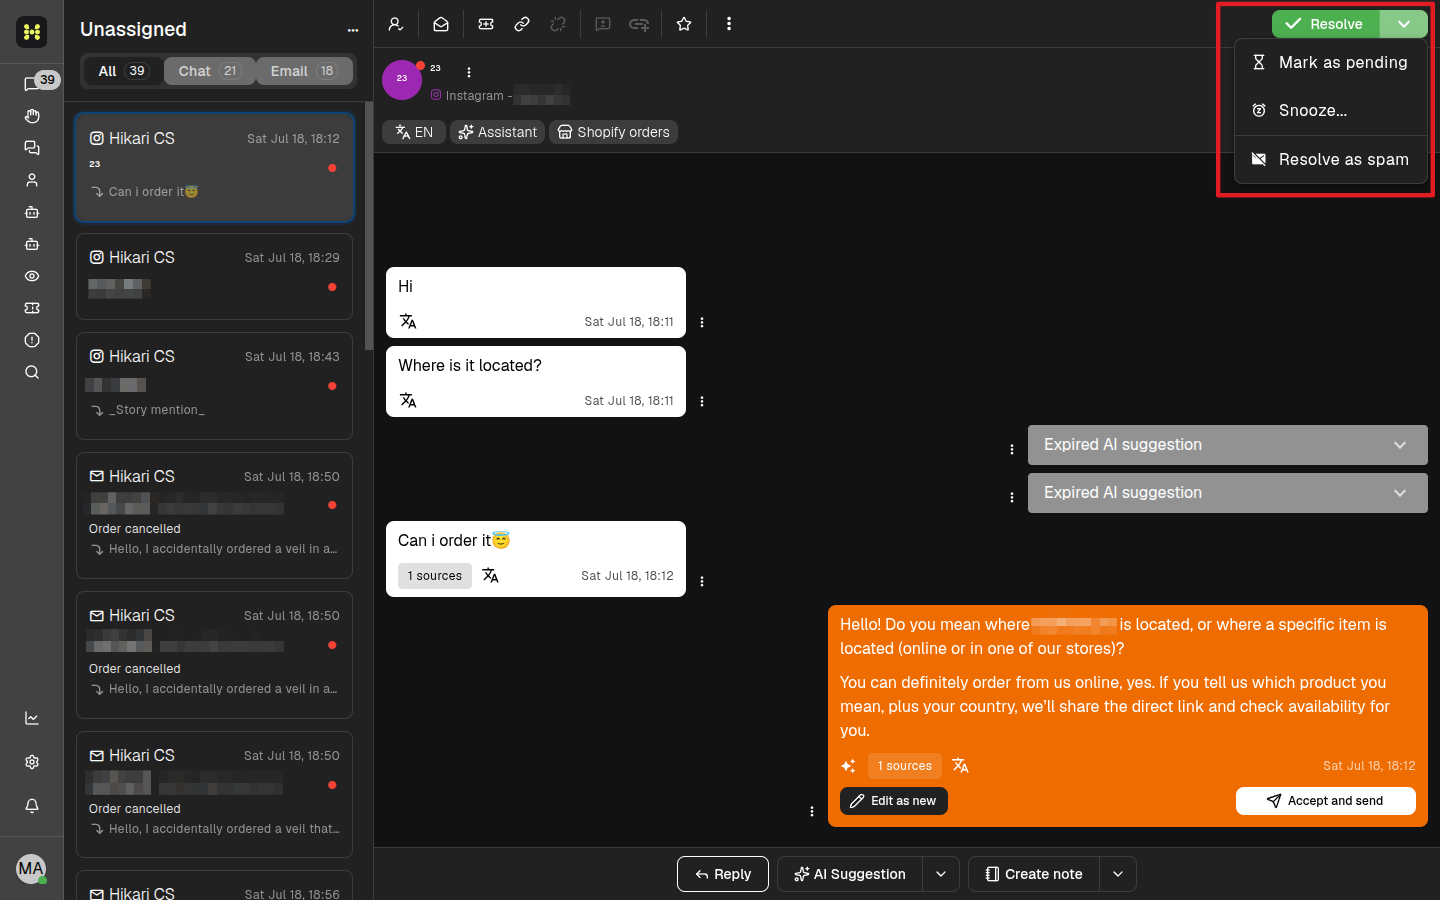Viewport: 1440px width, 900px height.
Task: Open Hikari CS conversation from 18:29
Action: [214, 276]
